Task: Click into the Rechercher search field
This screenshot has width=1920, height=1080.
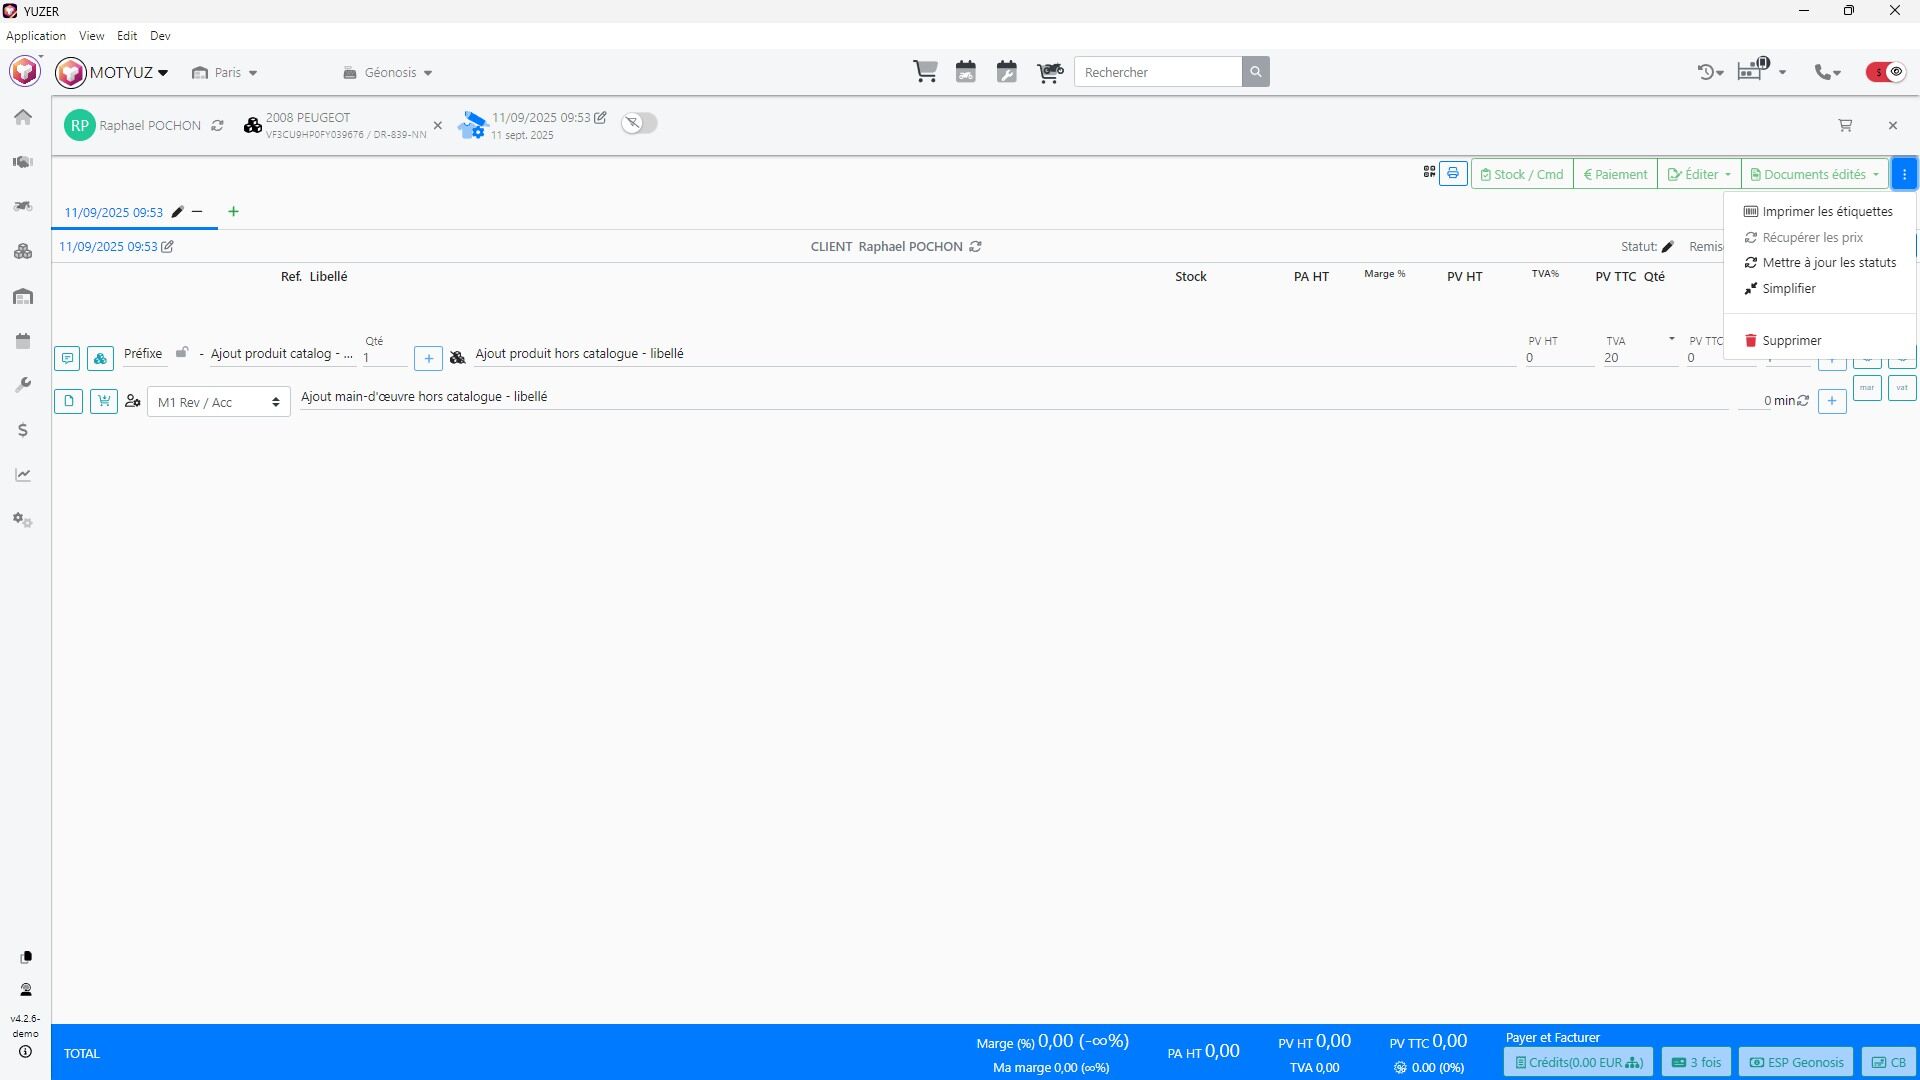Action: [1157, 72]
